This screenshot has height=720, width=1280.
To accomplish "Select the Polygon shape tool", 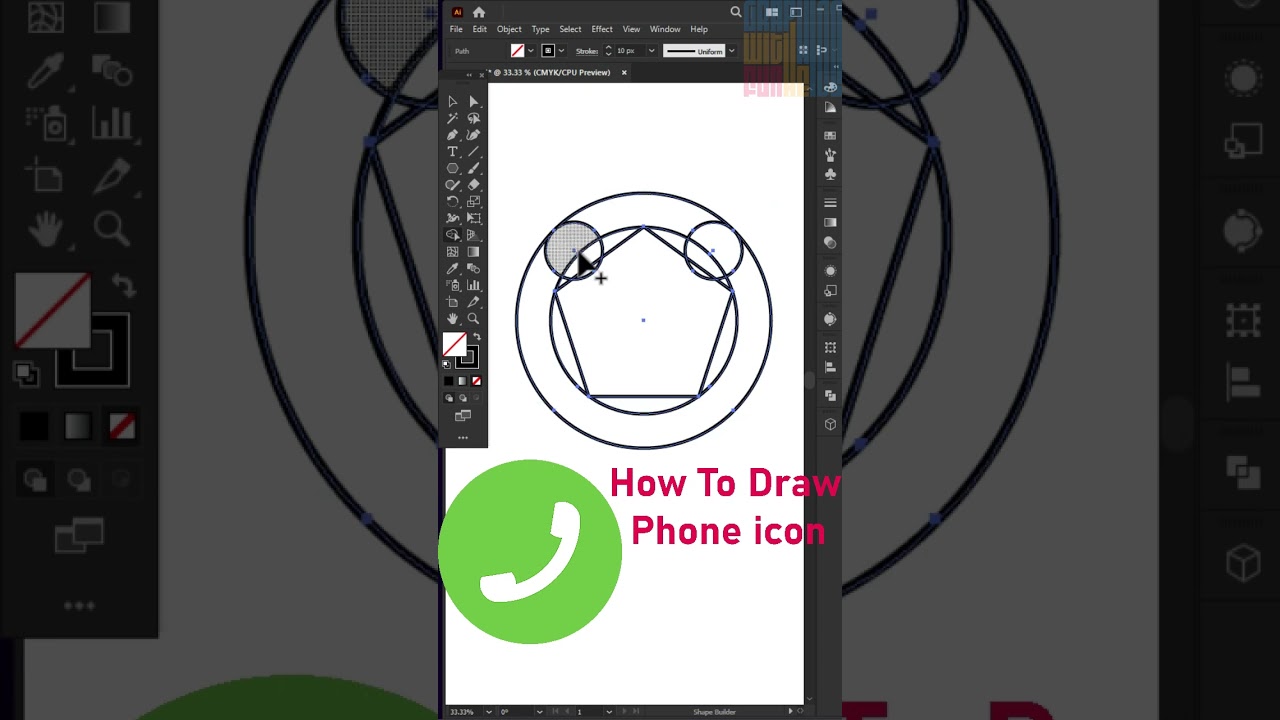I will coord(452,168).
